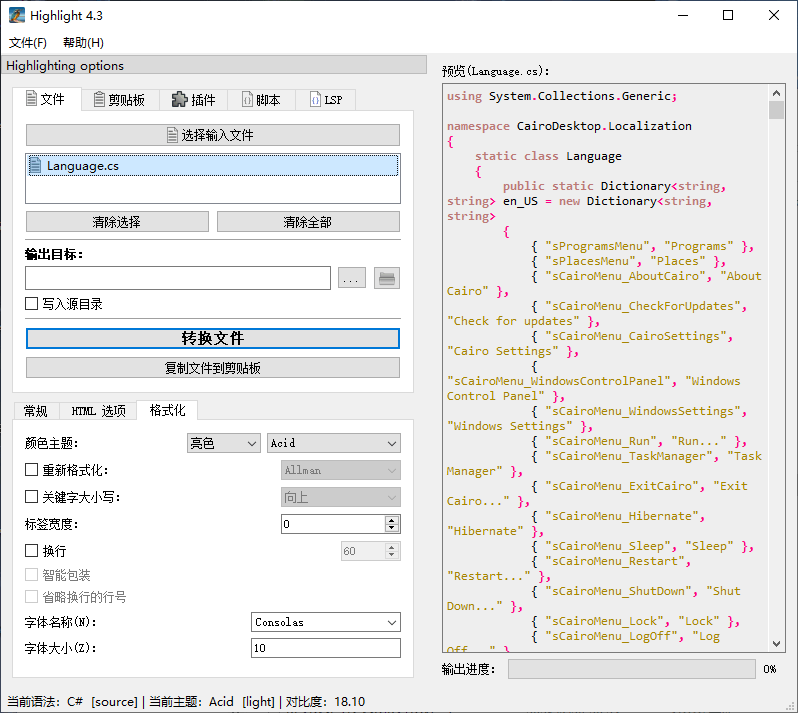Switch to the 脚本 tab
The width and height of the screenshot is (798, 713).
pyautogui.click(x=261, y=99)
